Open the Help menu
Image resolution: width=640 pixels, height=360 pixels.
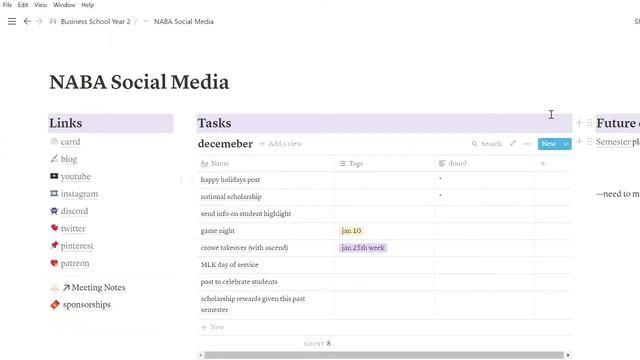point(87,5)
